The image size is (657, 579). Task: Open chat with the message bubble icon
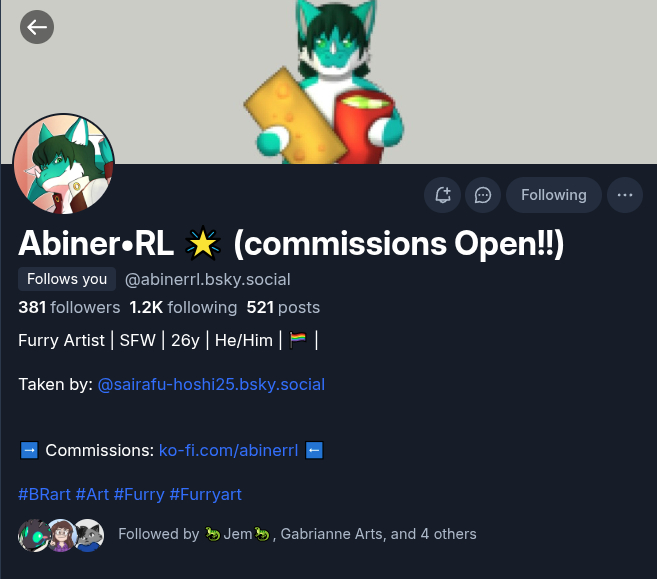(x=483, y=195)
